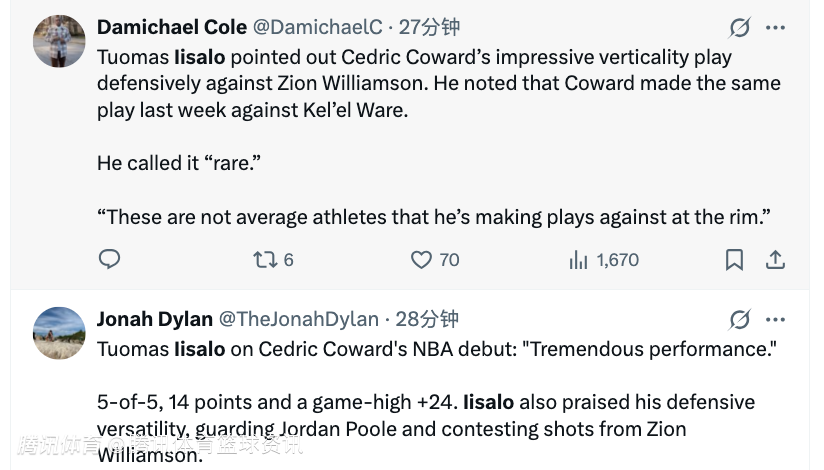Click Grok icon on Jonah Dylan's tweet
824x470 pixels.
pyautogui.click(x=740, y=320)
